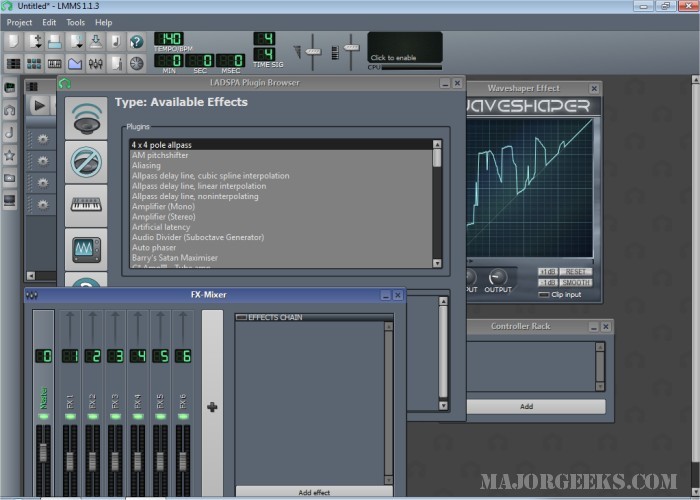Mute FX 5 channel LED
Screen dimensions: 700x500
click(160, 417)
